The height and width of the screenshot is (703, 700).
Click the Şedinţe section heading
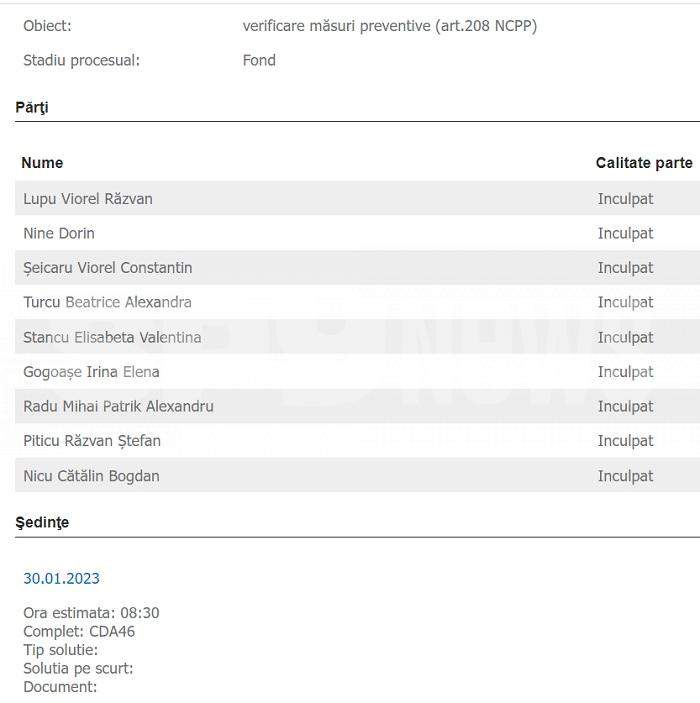42,522
